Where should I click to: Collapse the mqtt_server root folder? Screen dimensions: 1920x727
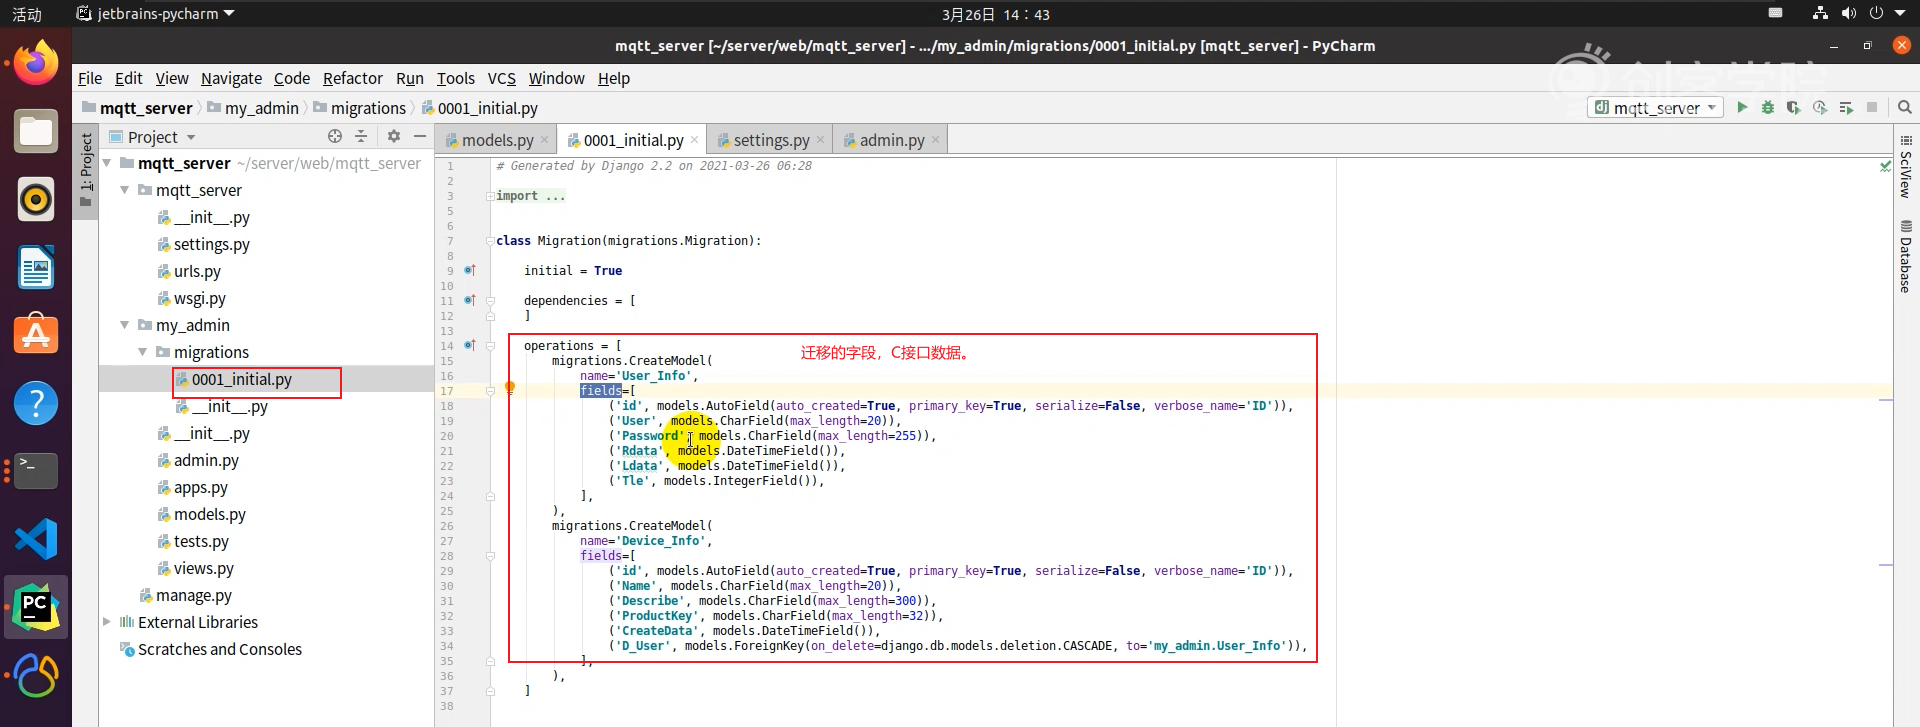107,163
